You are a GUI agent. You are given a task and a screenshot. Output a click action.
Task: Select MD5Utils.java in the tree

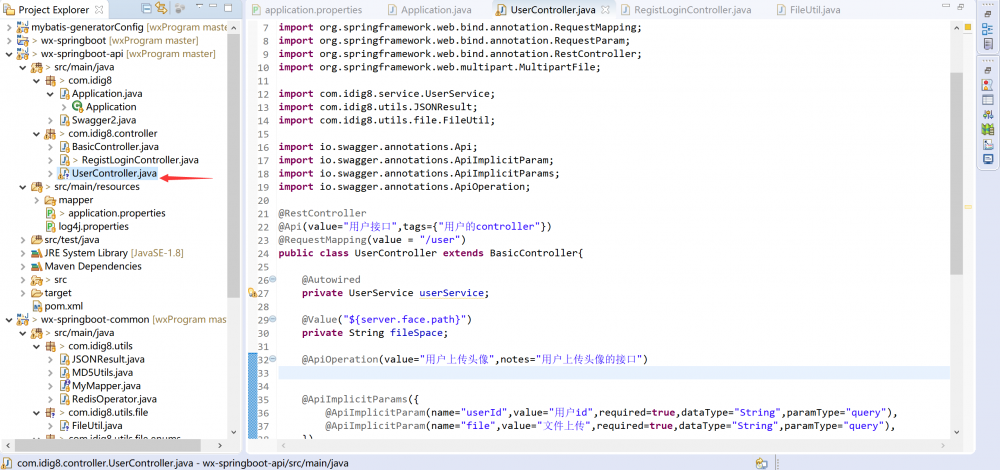pos(102,372)
